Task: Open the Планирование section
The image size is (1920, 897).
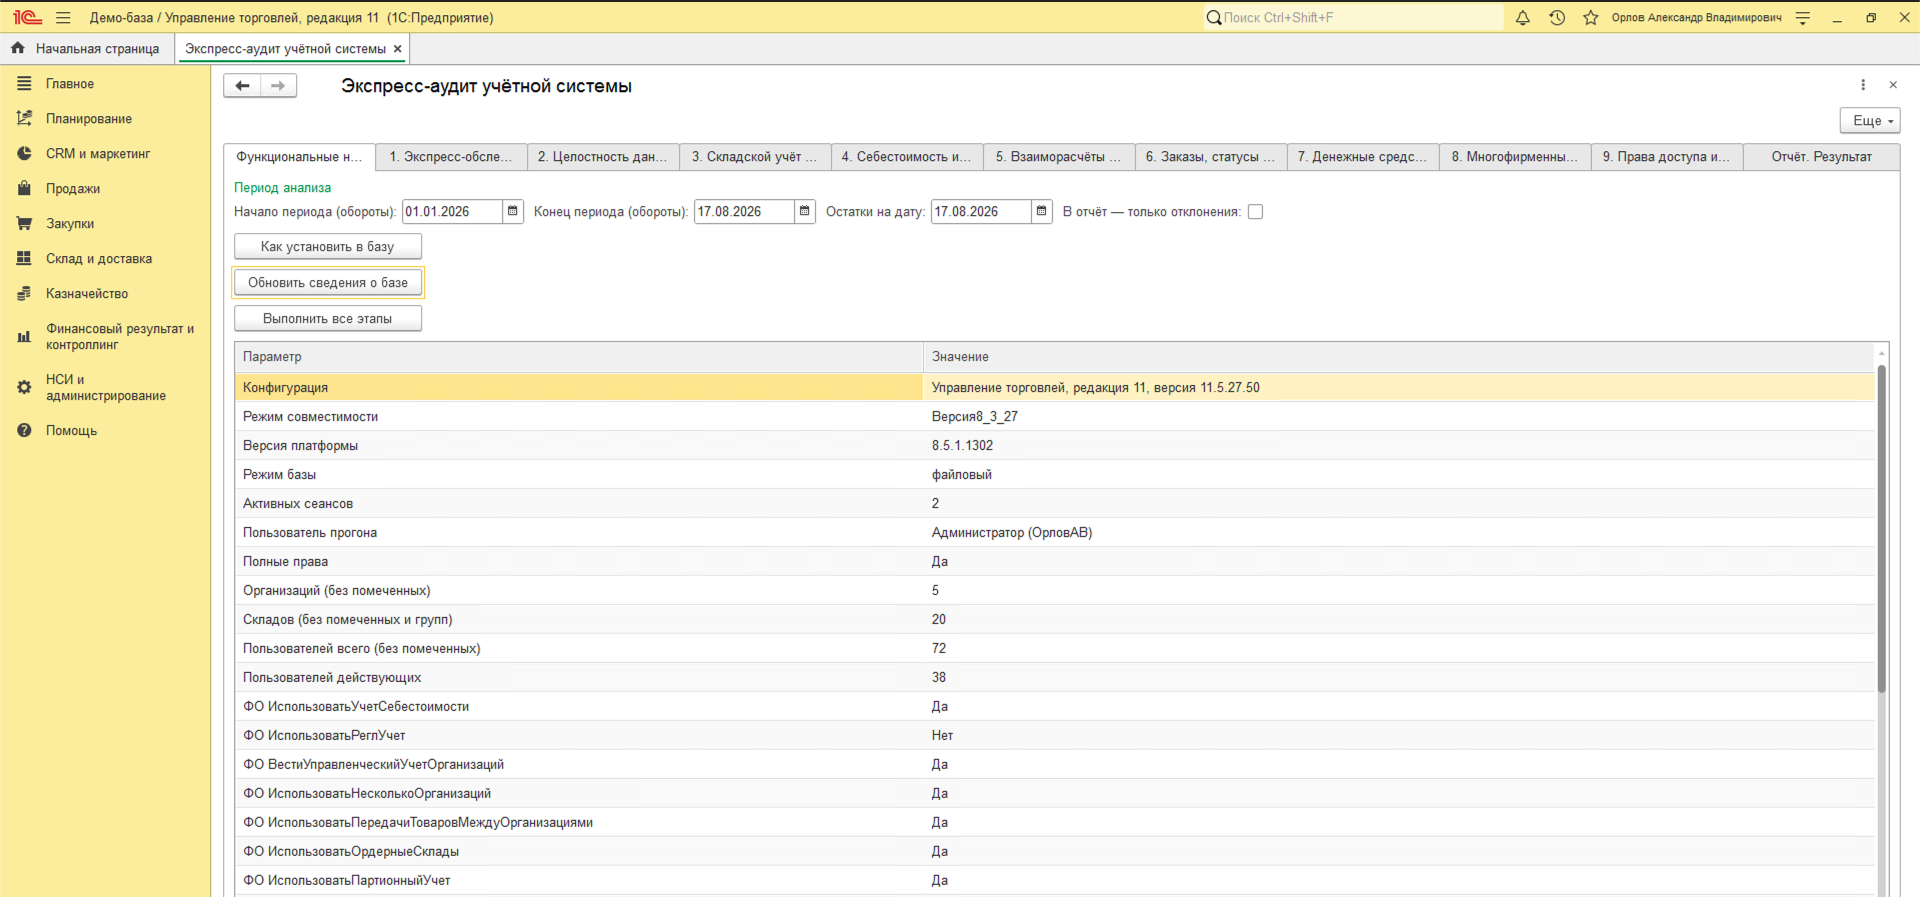Action: click(x=105, y=119)
